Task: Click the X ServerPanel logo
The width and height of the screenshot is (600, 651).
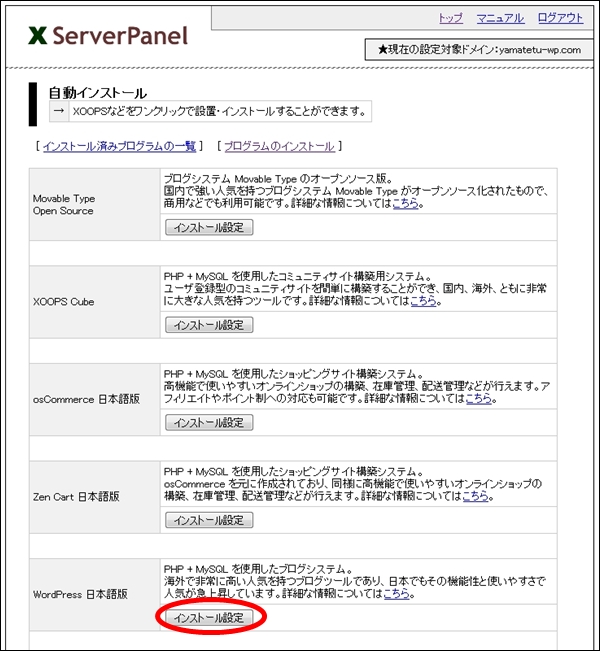Action: [108, 36]
